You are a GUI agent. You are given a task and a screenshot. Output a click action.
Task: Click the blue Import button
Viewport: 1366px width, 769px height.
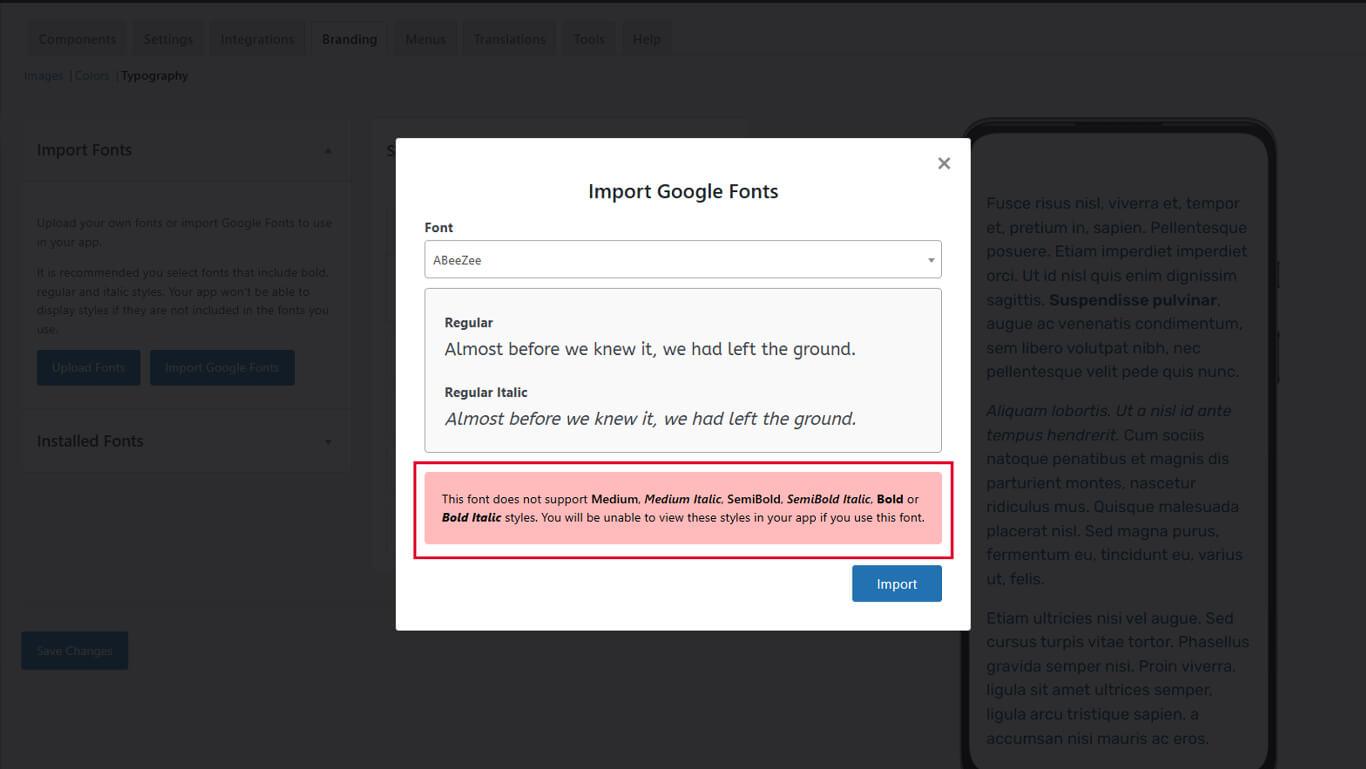(x=896, y=584)
